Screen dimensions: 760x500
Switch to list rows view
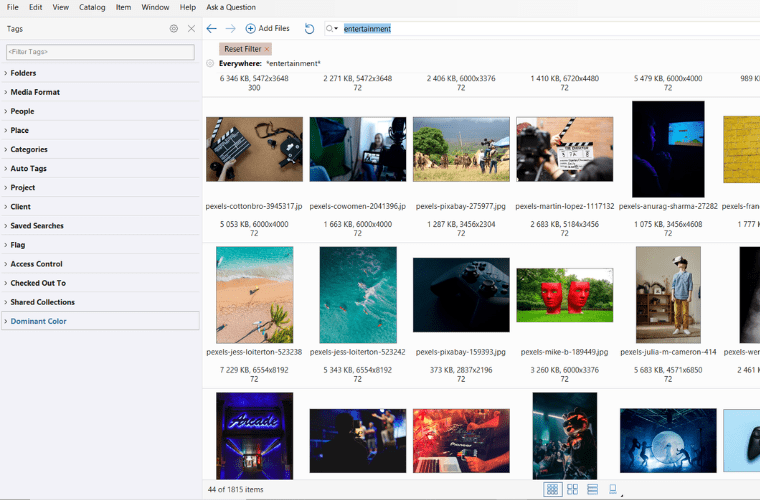click(x=592, y=489)
